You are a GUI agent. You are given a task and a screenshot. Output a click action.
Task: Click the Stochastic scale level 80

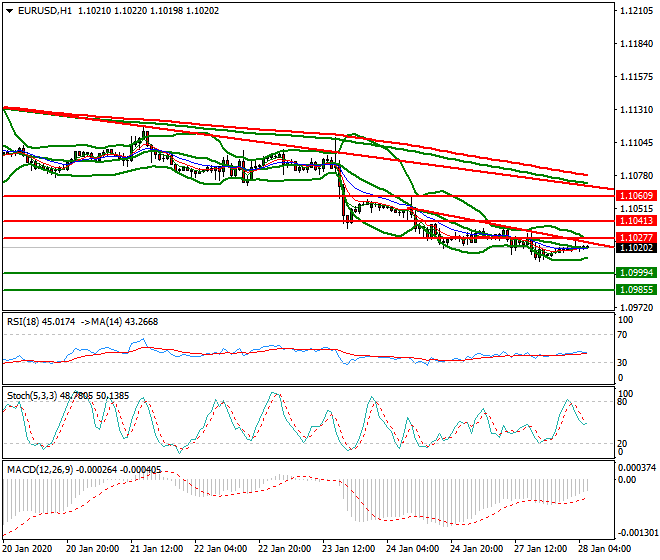pos(623,402)
